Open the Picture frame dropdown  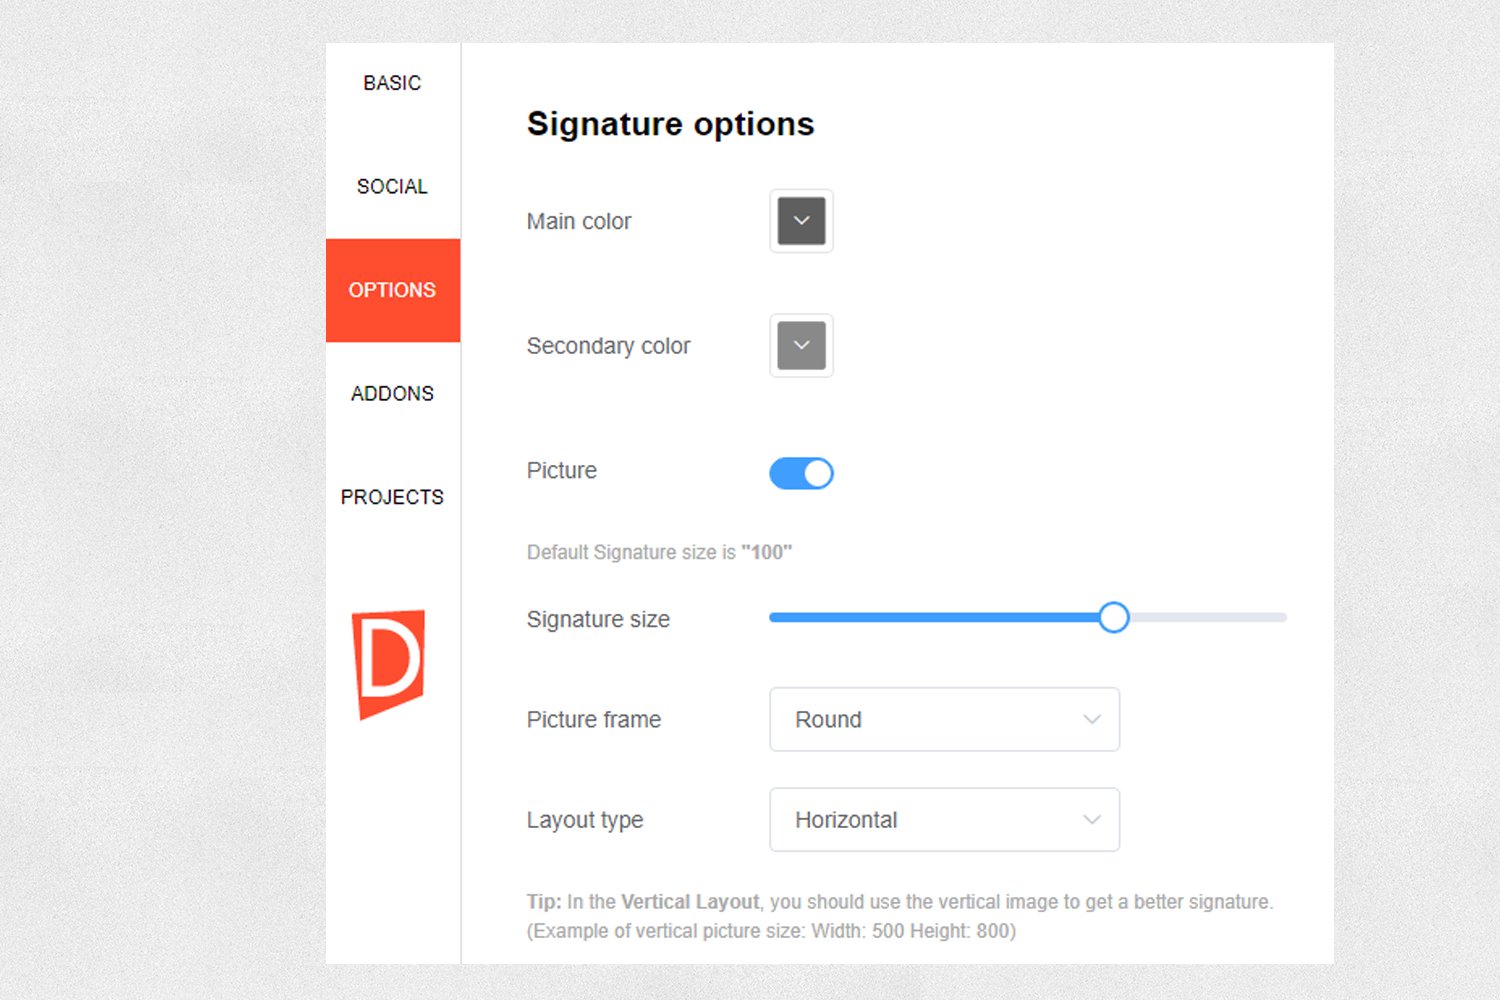(944, 719)
